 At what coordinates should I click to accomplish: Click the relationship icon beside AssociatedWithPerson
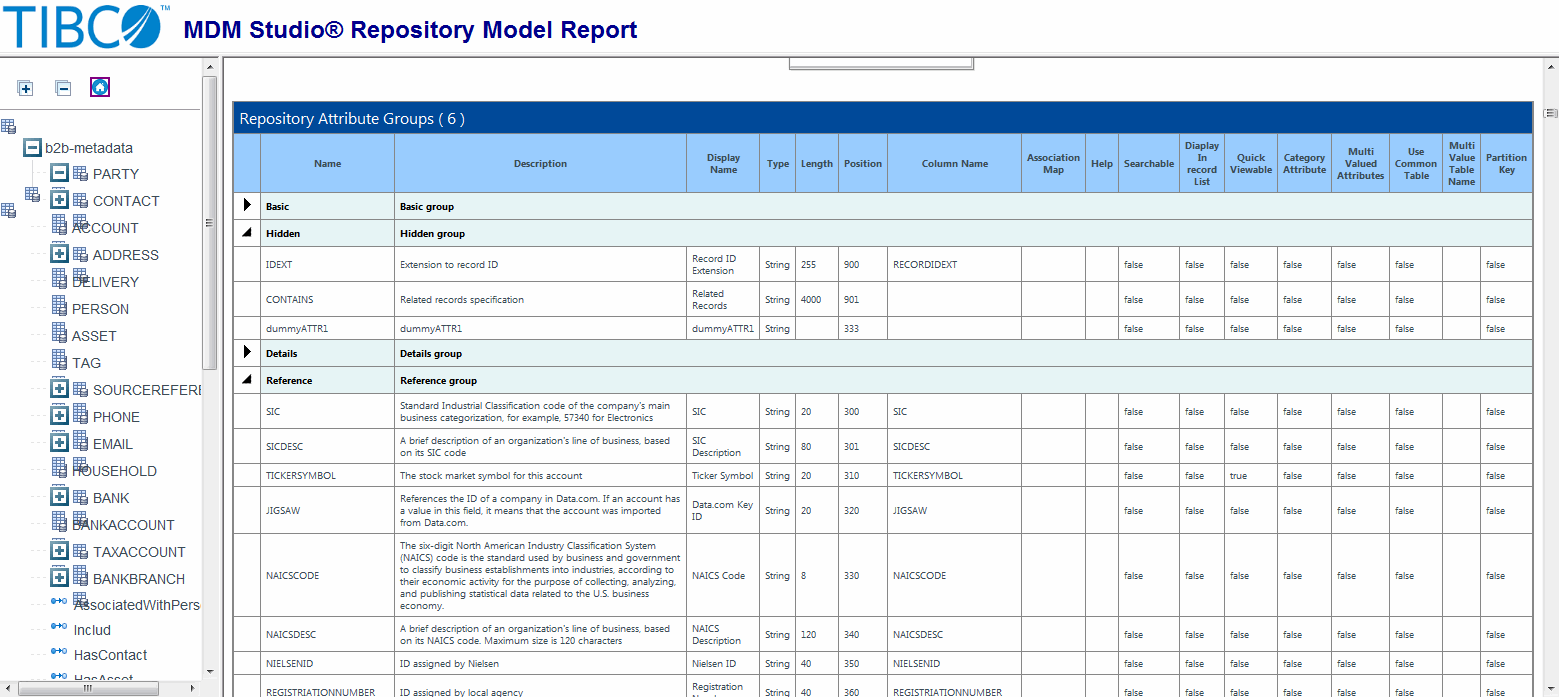[59, 601]
